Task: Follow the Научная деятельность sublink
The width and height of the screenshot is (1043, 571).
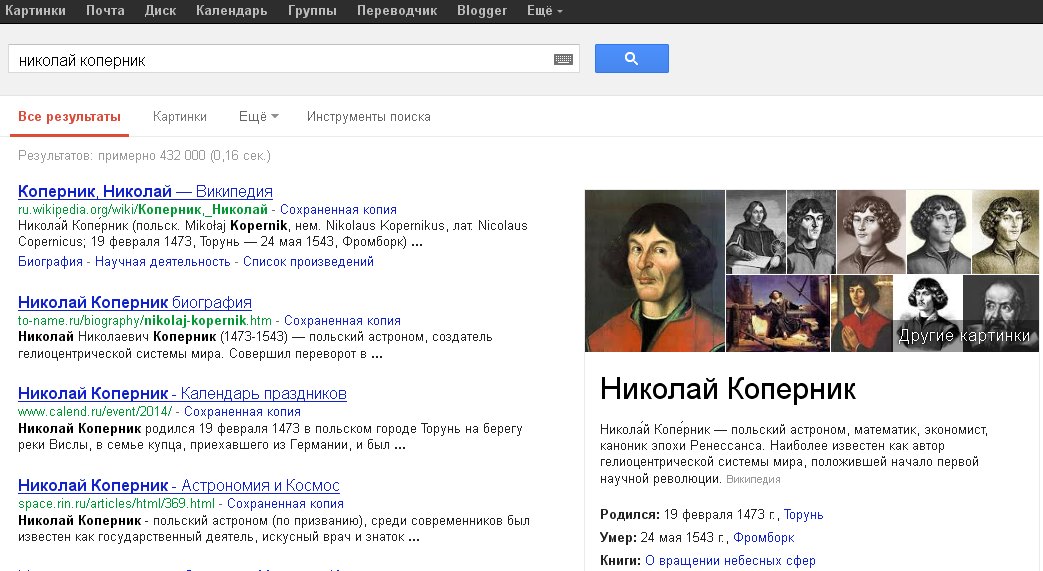Action: (x=163, y=262)
